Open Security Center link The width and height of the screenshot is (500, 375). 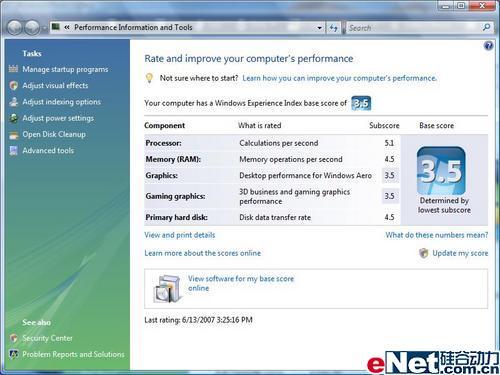coord(47,338)
